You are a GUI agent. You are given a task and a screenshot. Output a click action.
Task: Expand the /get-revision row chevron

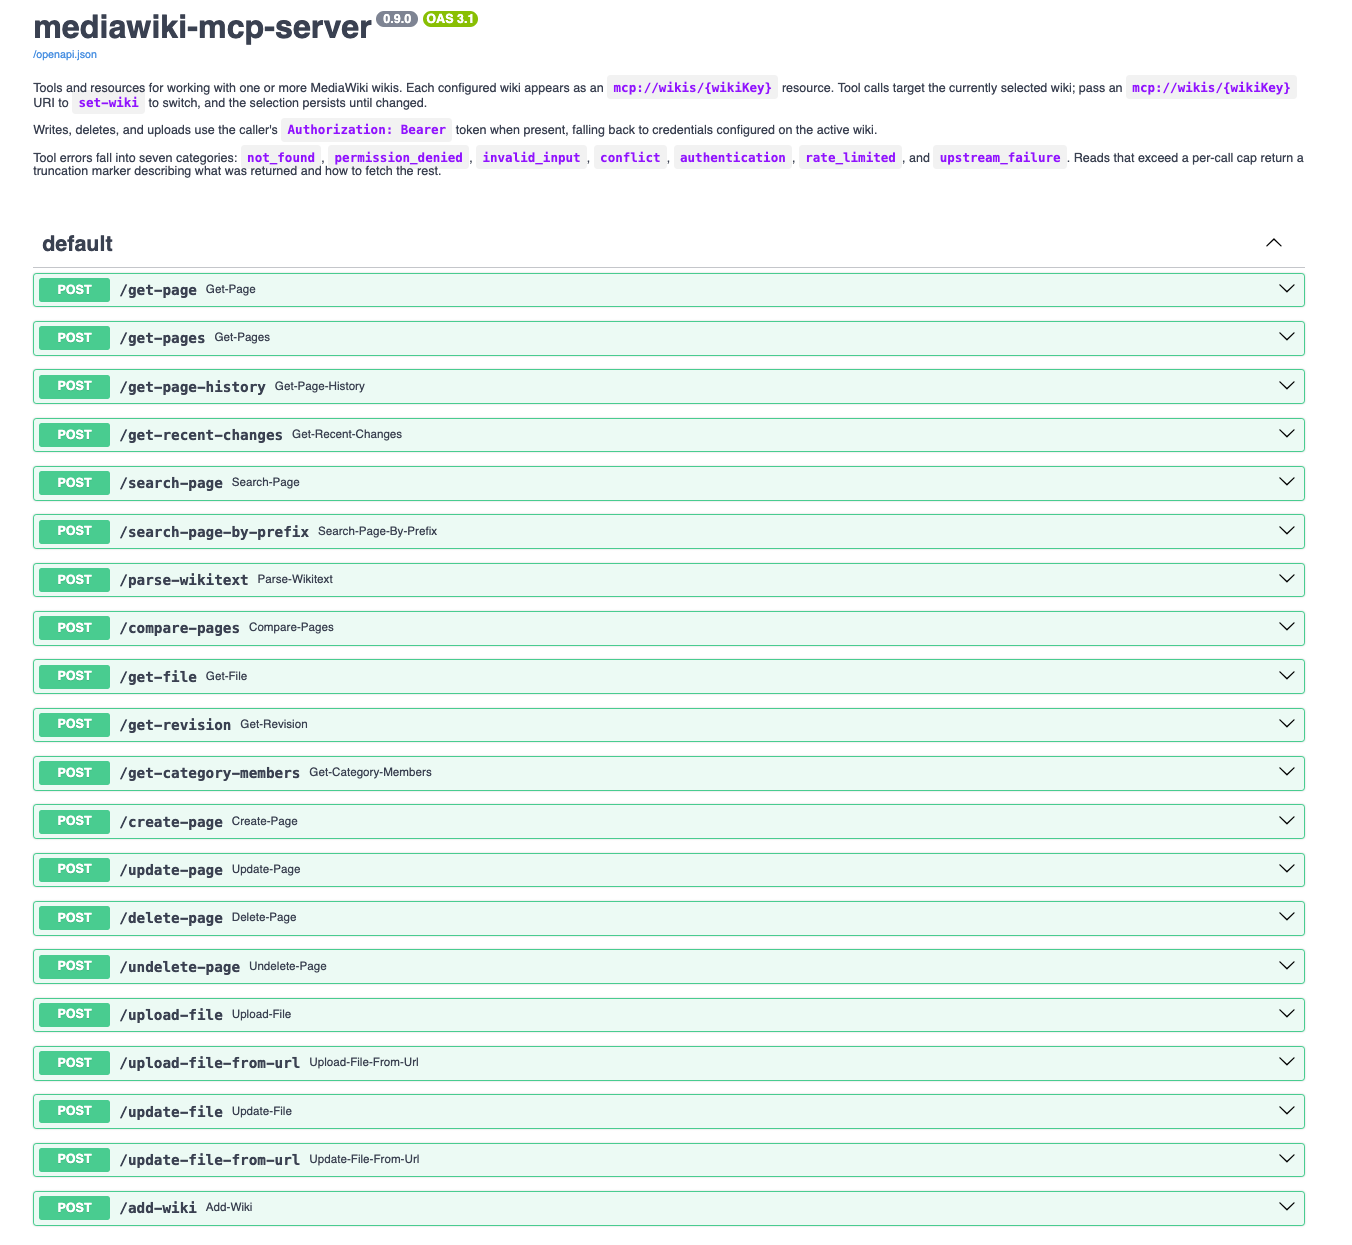click(x=1287, y=724)
